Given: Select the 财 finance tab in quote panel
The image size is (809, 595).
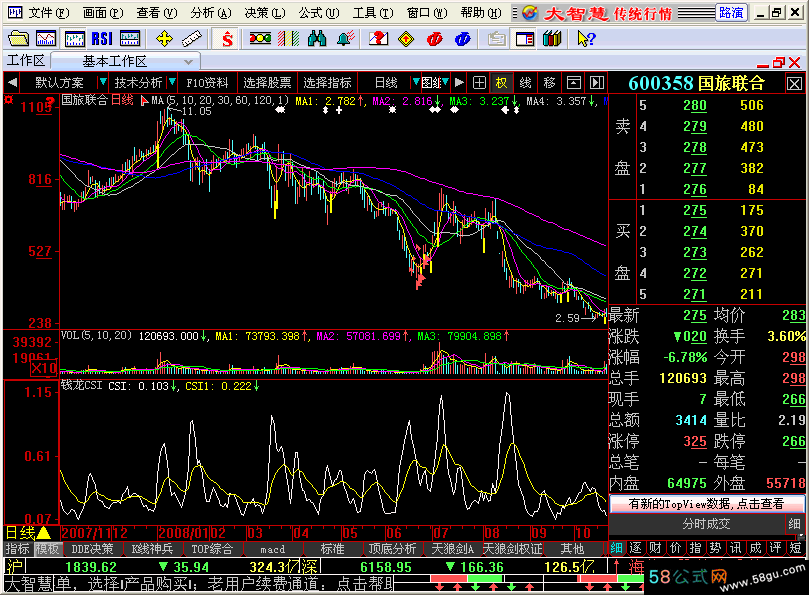Looking at the screenshot, I should click(655, 548).
